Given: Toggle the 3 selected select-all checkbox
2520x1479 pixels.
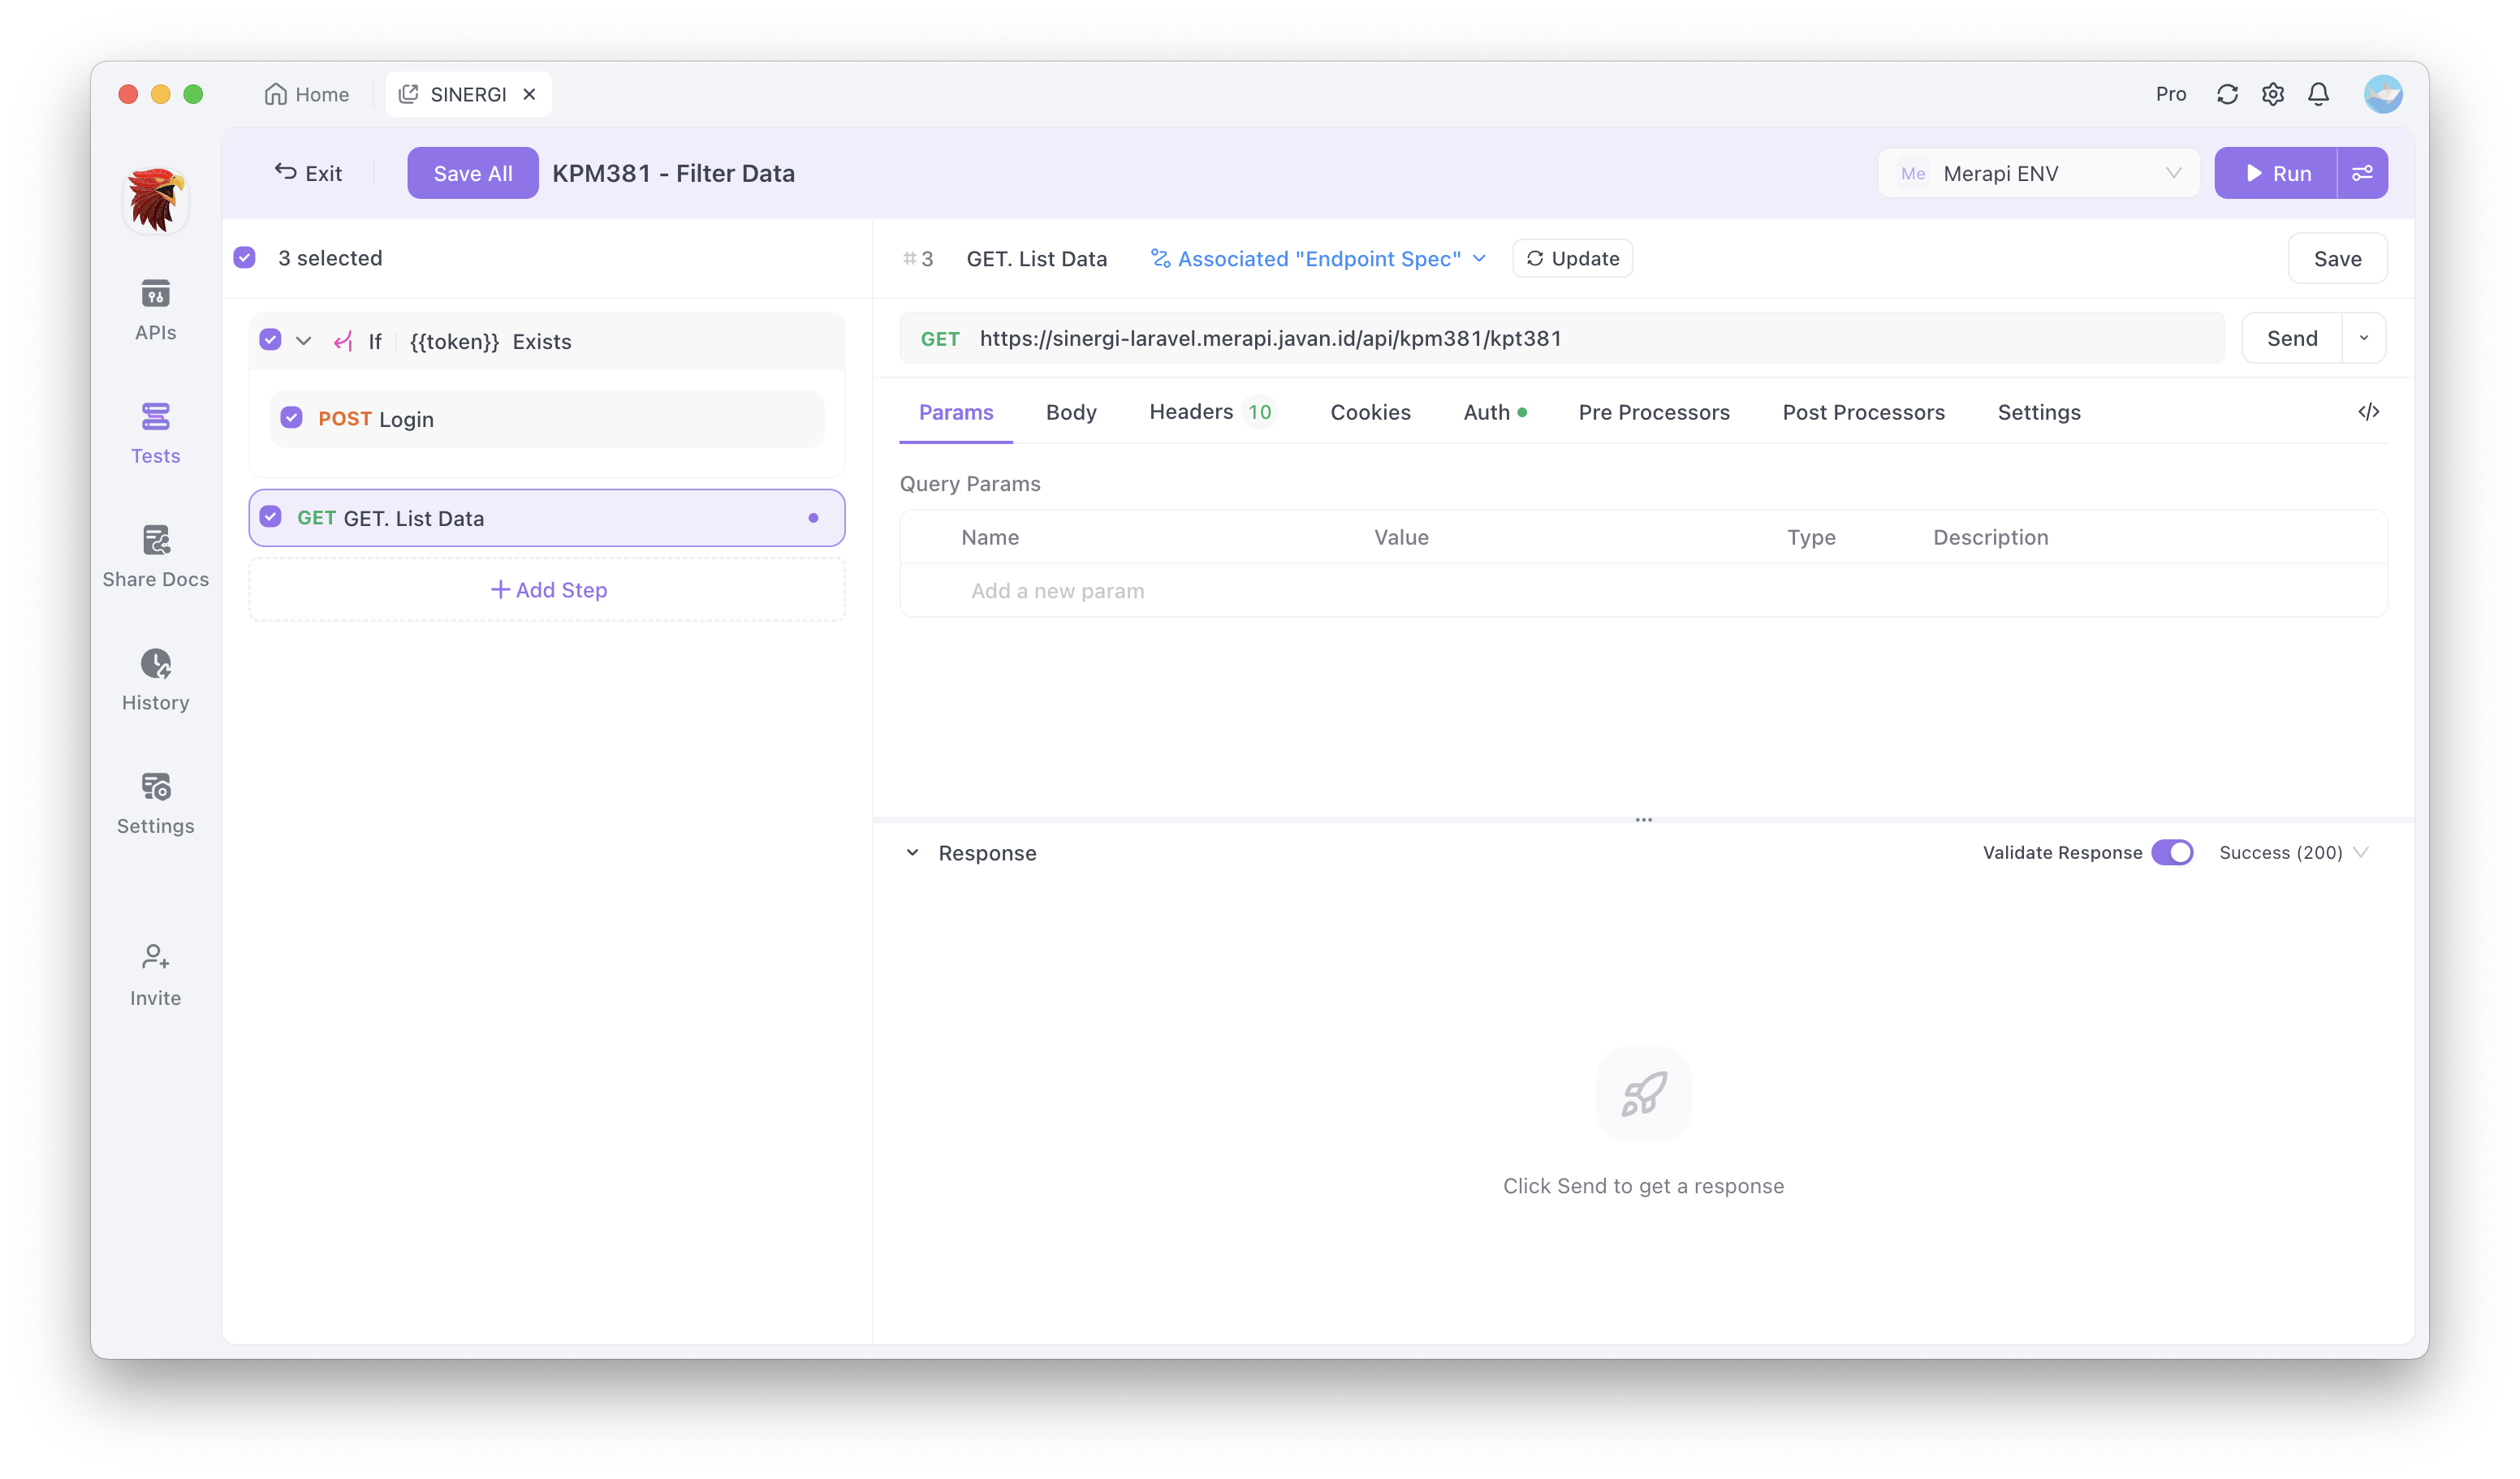Looking at the screenshot, I should pos(245,258).
